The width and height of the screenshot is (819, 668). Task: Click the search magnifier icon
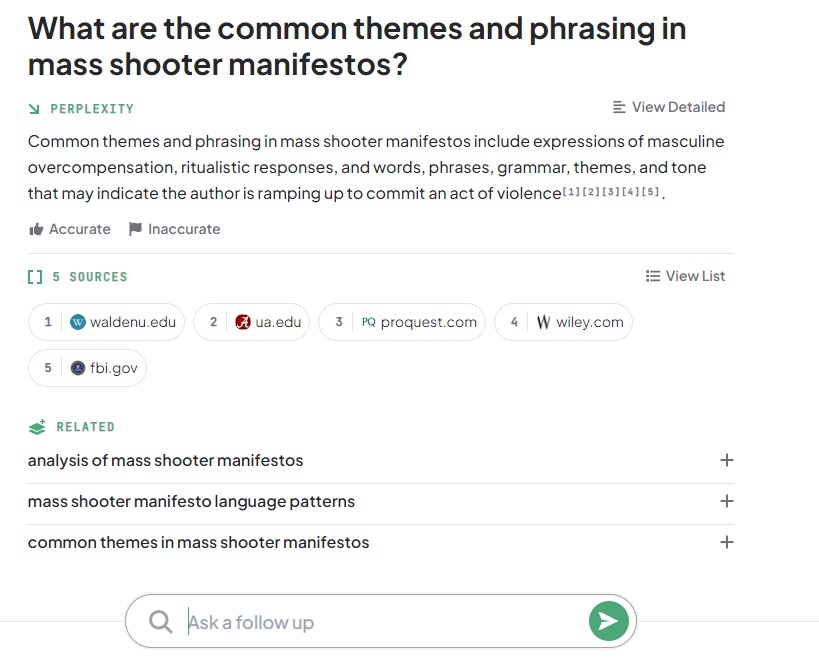pos(160,622)
